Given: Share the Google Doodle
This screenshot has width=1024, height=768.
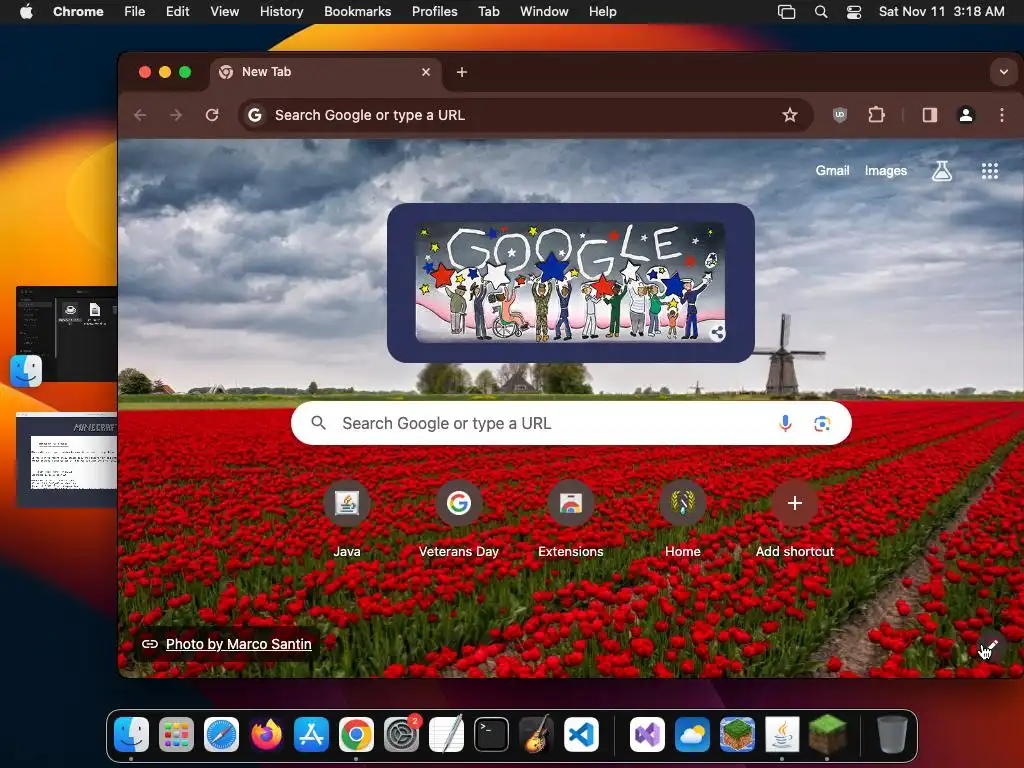Looking at the screenshot, I should (717, 332).
